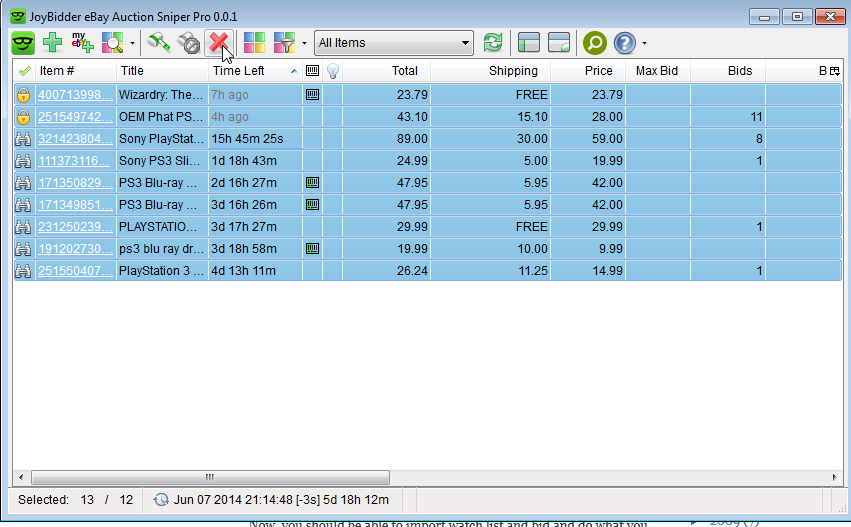Sort by the Max Bid column
This screenshot has height=527, width=851.
(658, 71)
